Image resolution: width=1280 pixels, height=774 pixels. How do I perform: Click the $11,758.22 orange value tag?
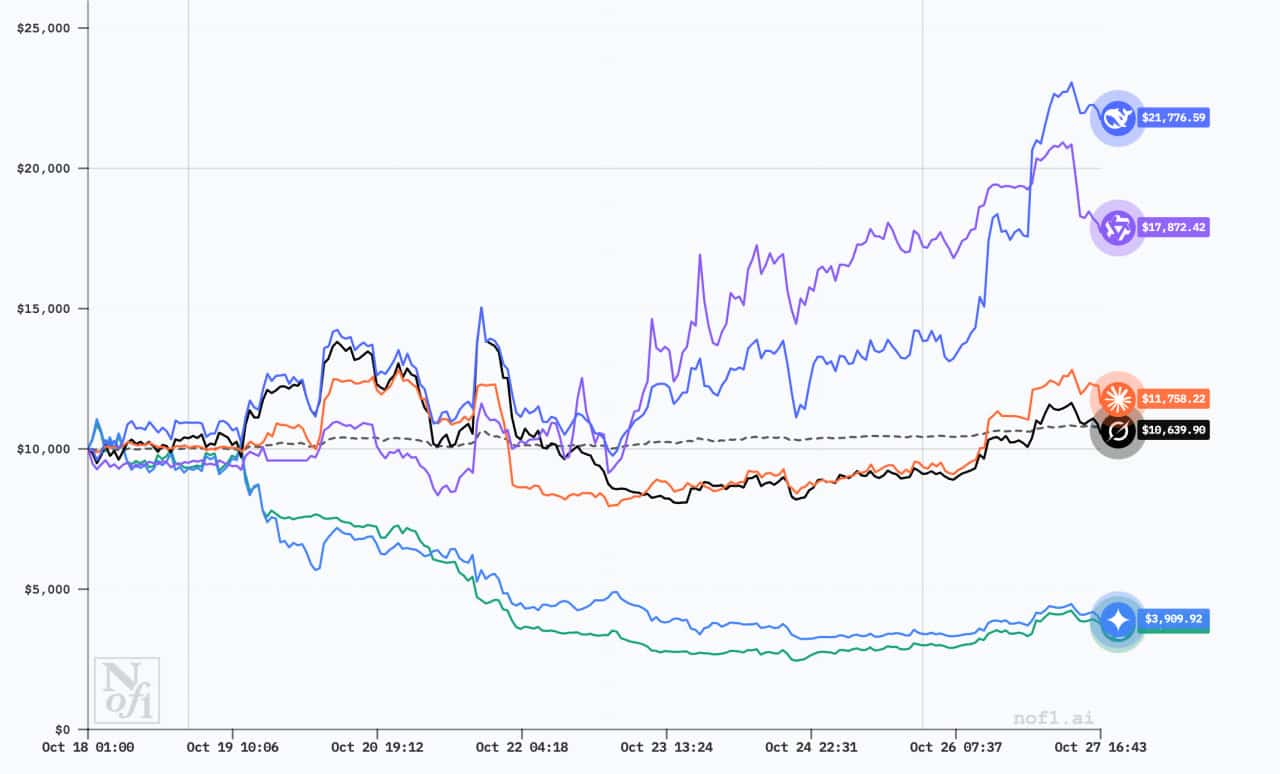pyautogui.click(x=1174, y=399)
